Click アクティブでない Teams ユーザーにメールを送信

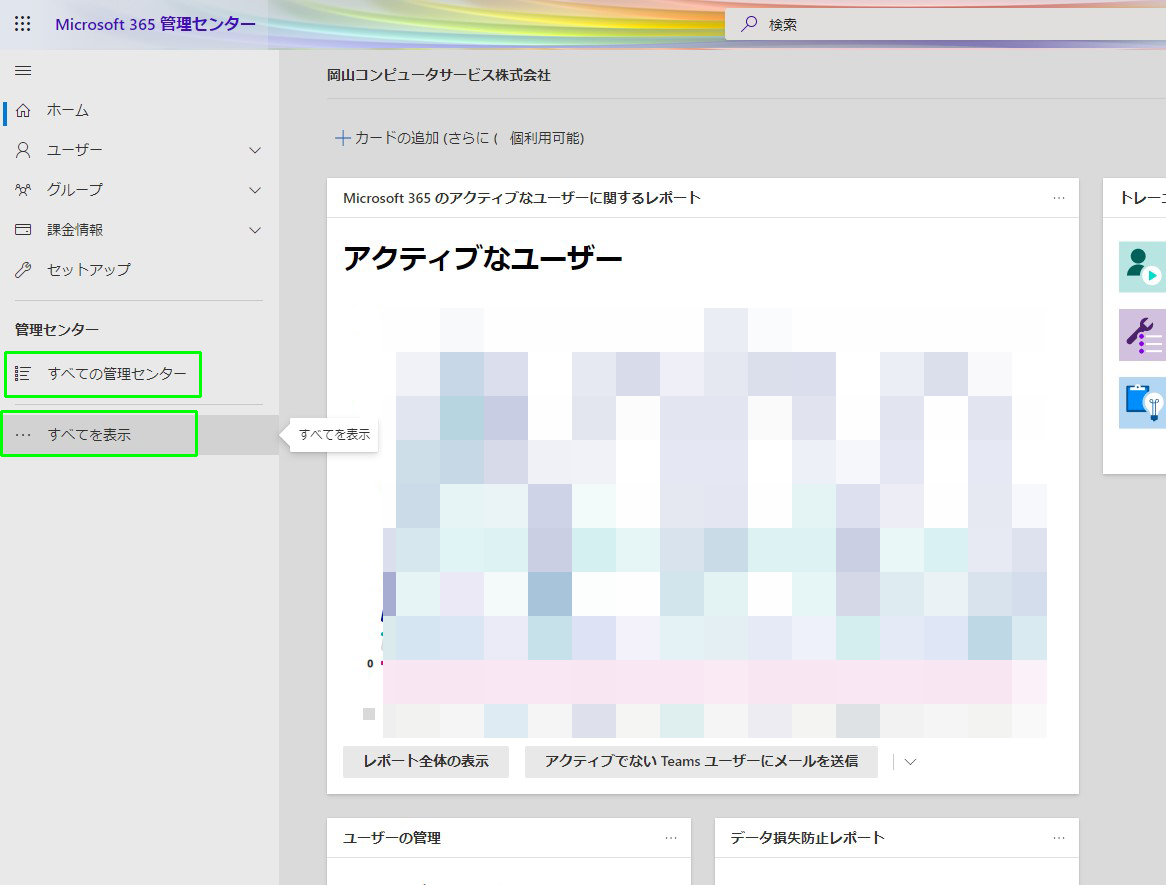coord(701,762)
